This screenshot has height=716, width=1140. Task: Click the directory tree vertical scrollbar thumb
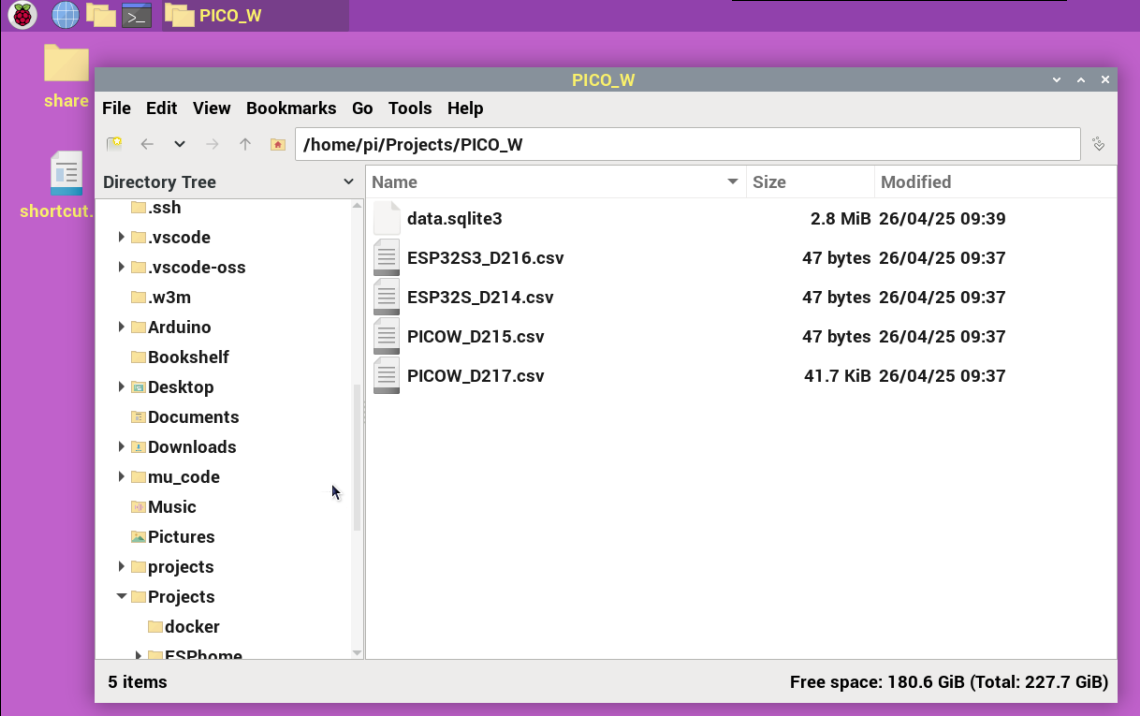pos(357,458)
